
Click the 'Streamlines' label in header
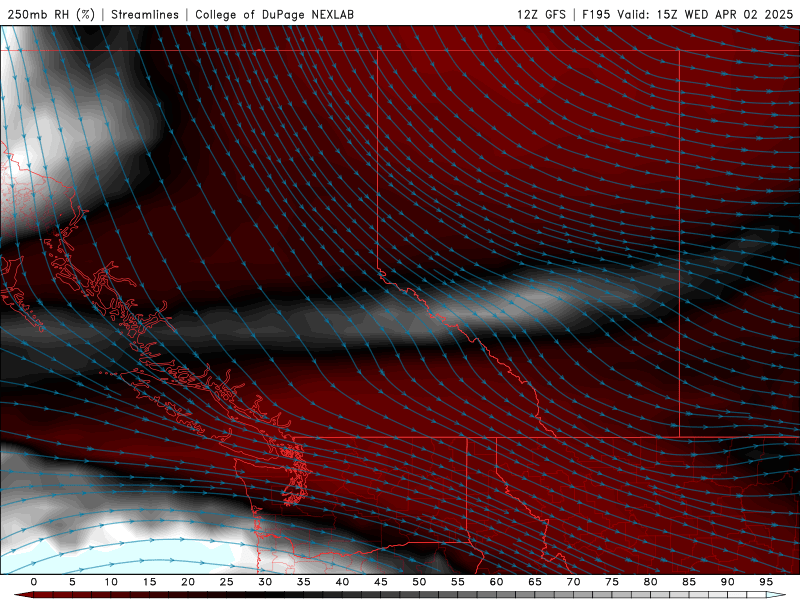pyautogui.click(x=145, y=14)
